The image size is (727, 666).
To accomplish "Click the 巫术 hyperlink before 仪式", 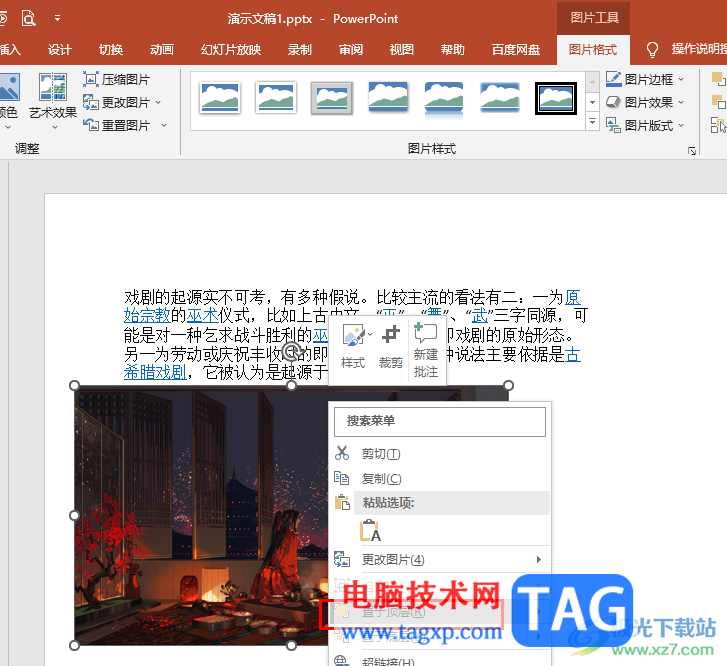I will point(202,316).
